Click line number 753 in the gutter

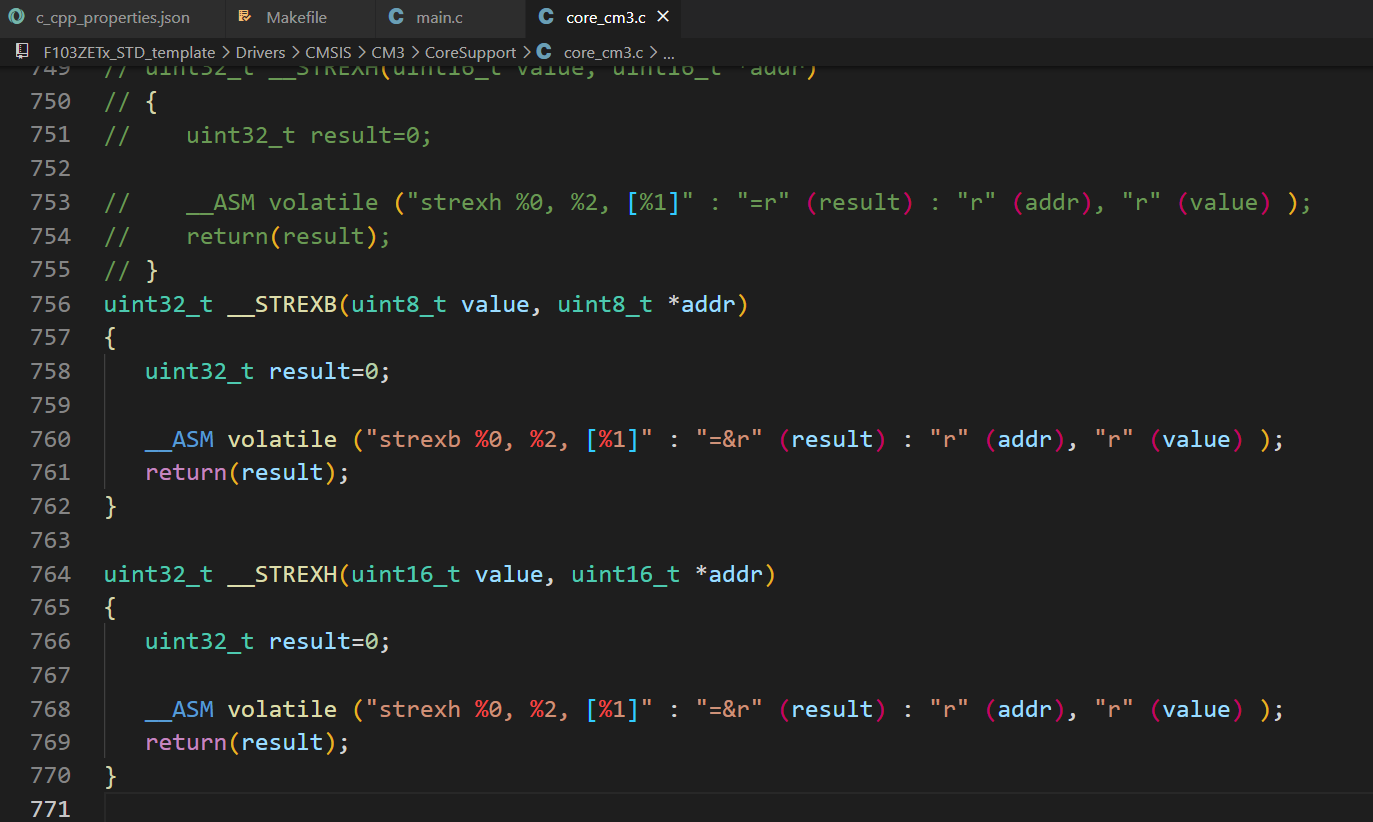pyautogui.click(x=51, y=202)
